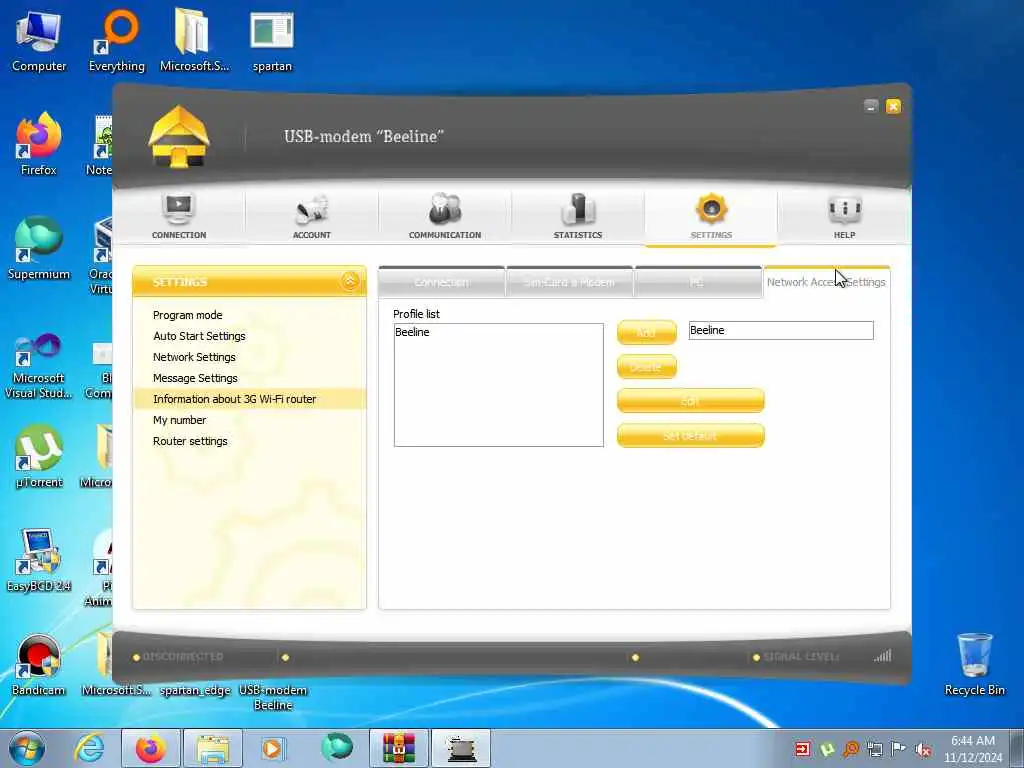Screen dimensions: 1024x768
Task: Minimize the USB-modem Beeline window
Action: 871,106
